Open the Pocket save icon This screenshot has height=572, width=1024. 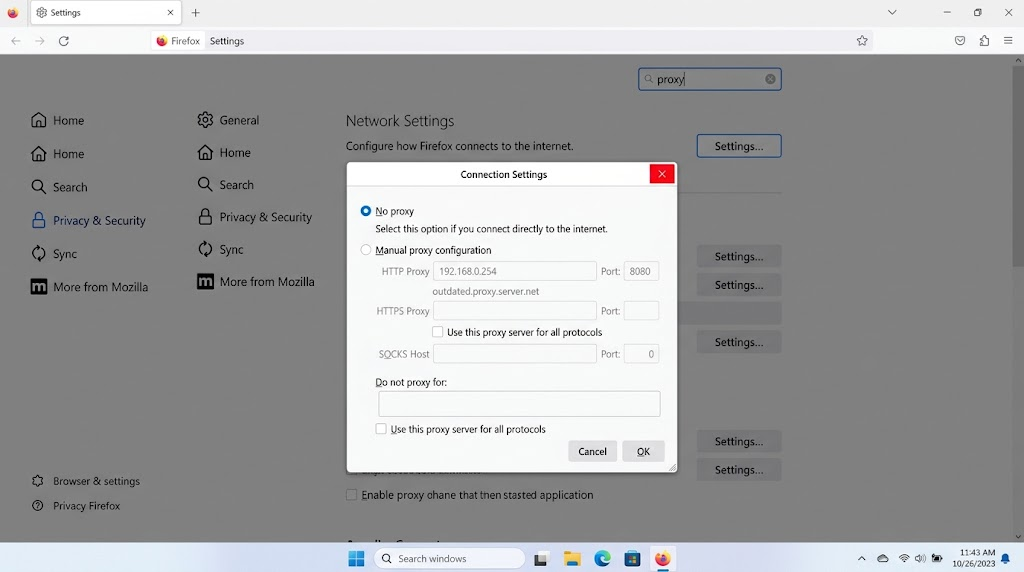tap(959, 40)
